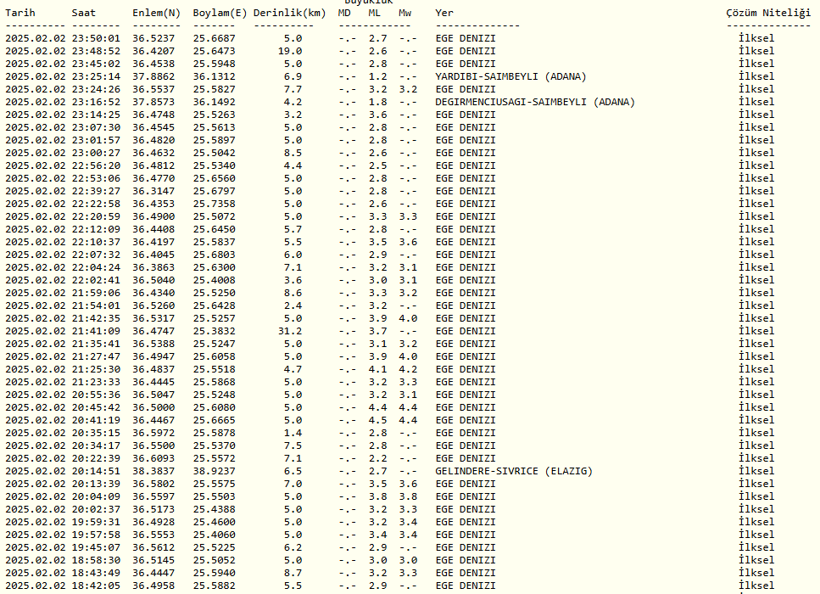Click the Saat column header
The height and width of the screenshot is (594, 820).
click(85, 12)
